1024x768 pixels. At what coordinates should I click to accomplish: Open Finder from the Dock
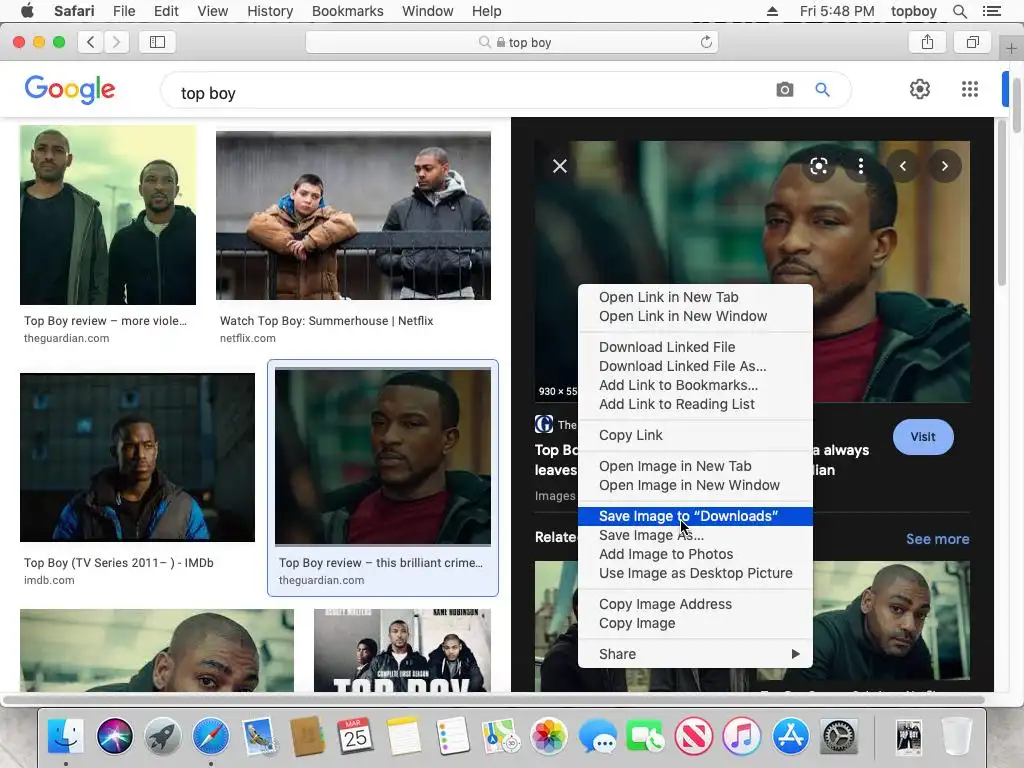pyautogui.click(x=65, y=736)
